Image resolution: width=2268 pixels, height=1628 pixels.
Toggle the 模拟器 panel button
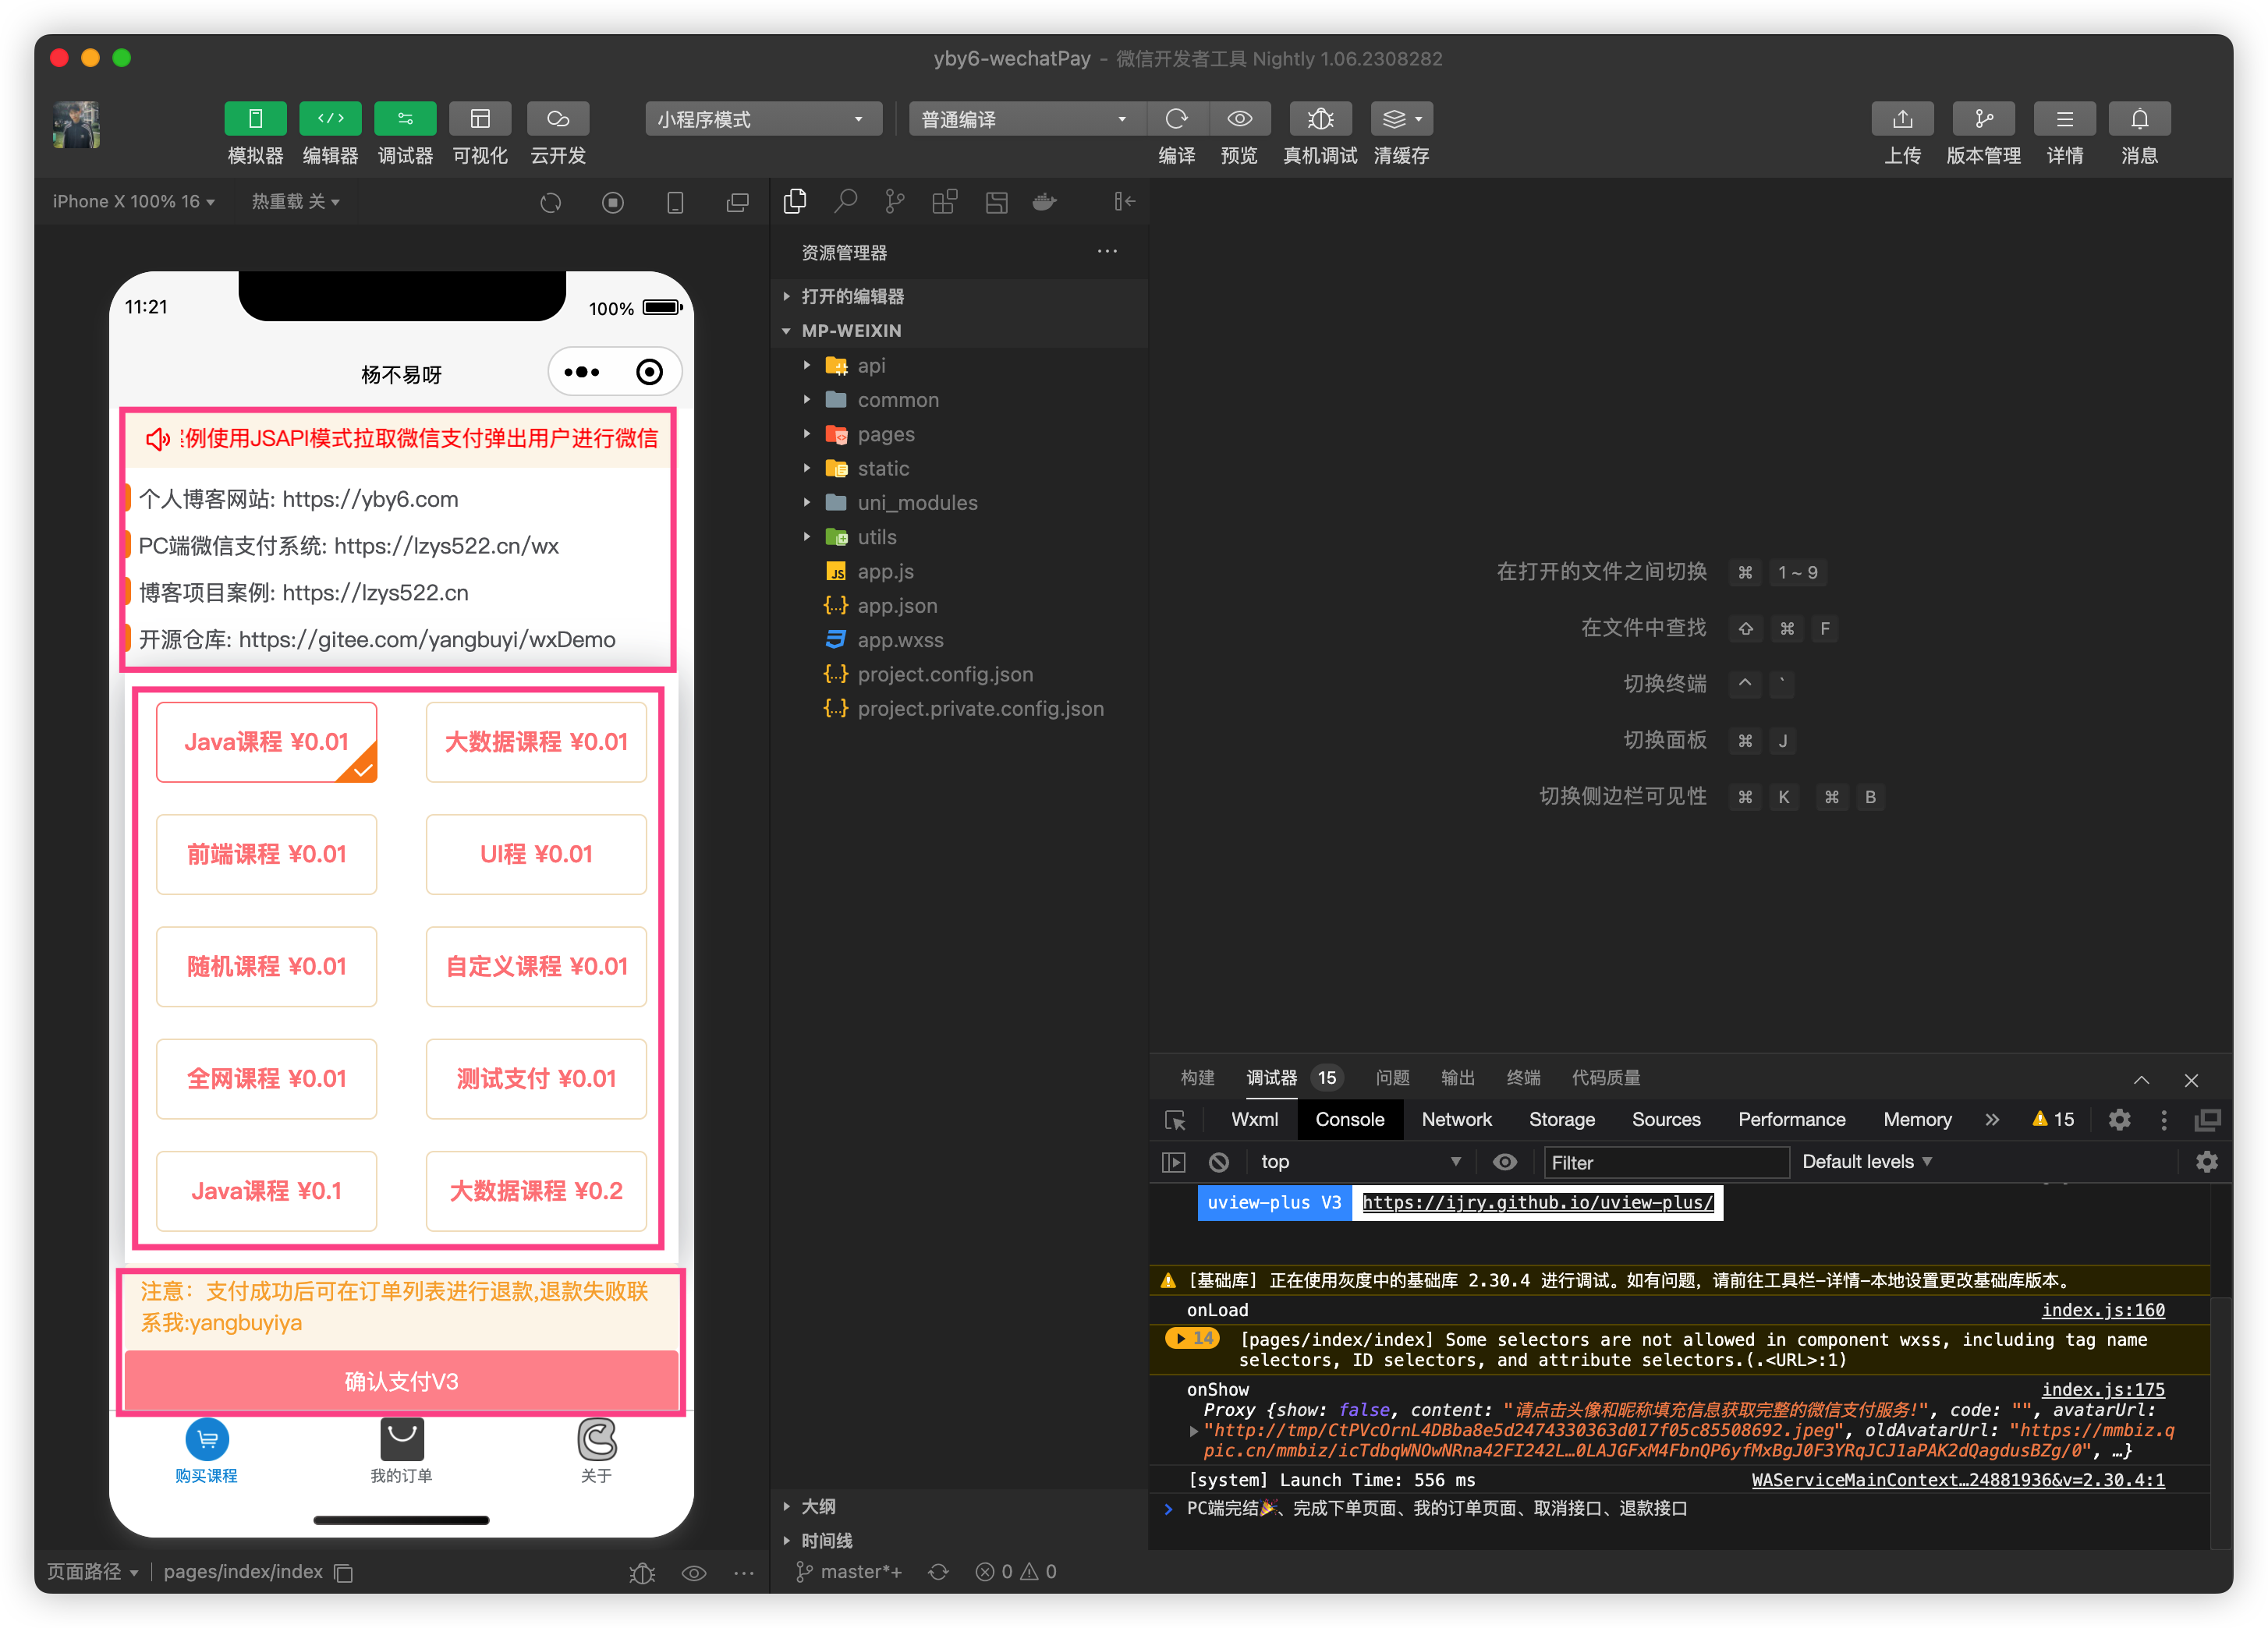click(x=255, y=119)
